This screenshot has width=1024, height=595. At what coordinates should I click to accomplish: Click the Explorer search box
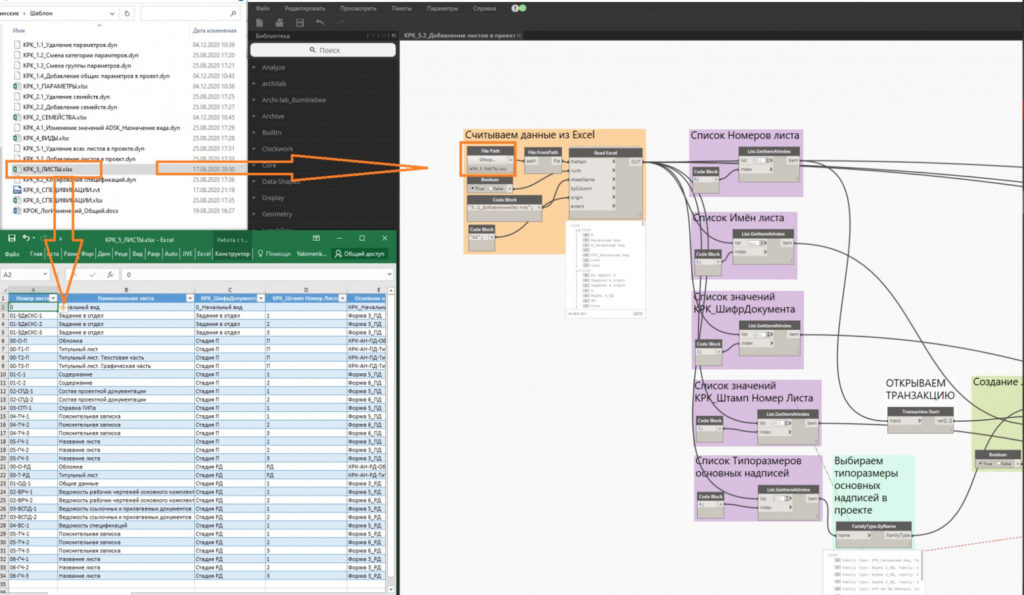(189, 13)
